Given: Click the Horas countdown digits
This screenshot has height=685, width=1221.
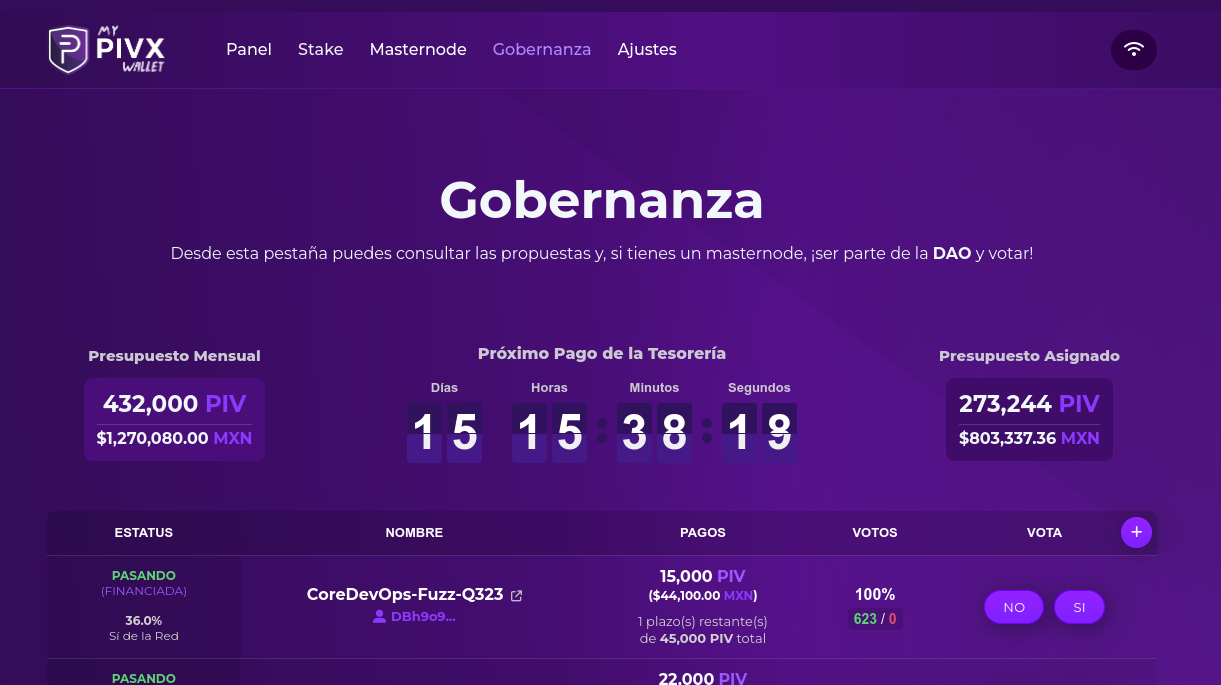Looking at the screenshot, I should [x=549, y=433].
